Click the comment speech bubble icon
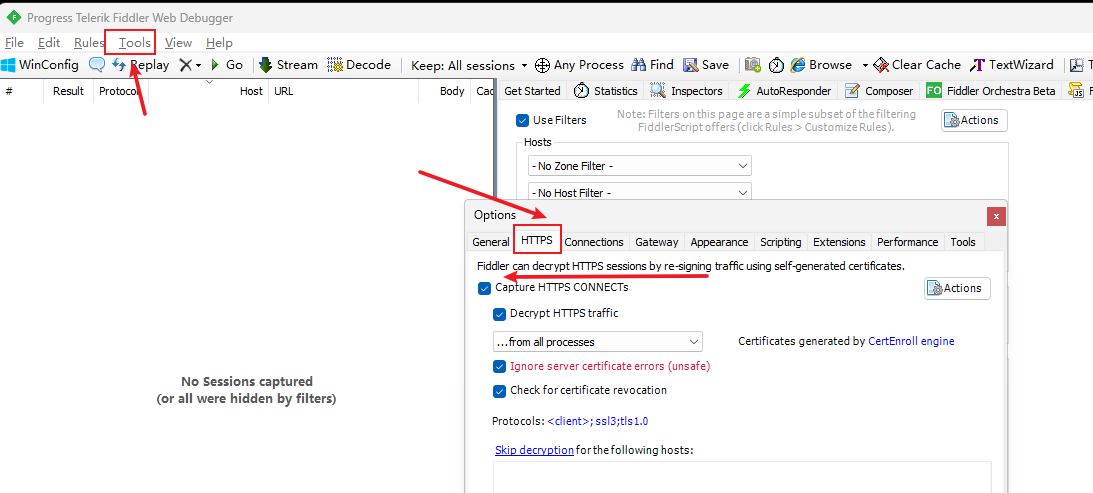 (x=97, y=65)
